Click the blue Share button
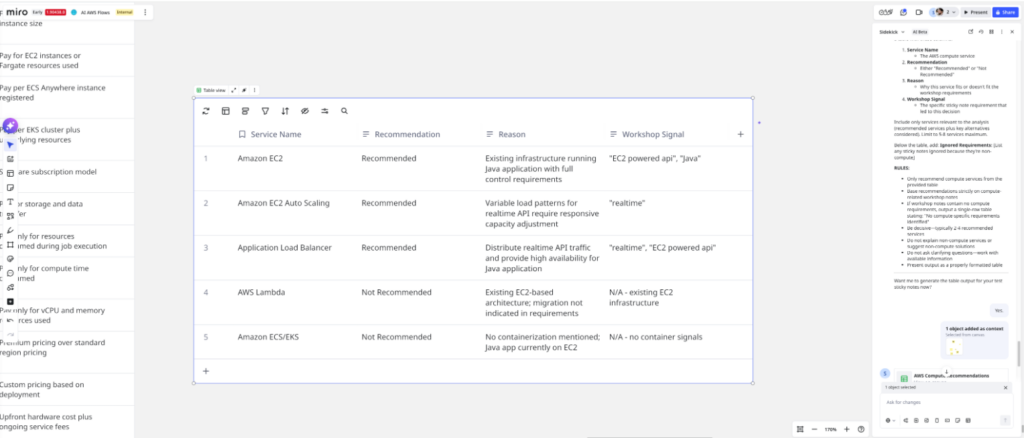The image size is (1024, 438). (x=1005, y=12)
